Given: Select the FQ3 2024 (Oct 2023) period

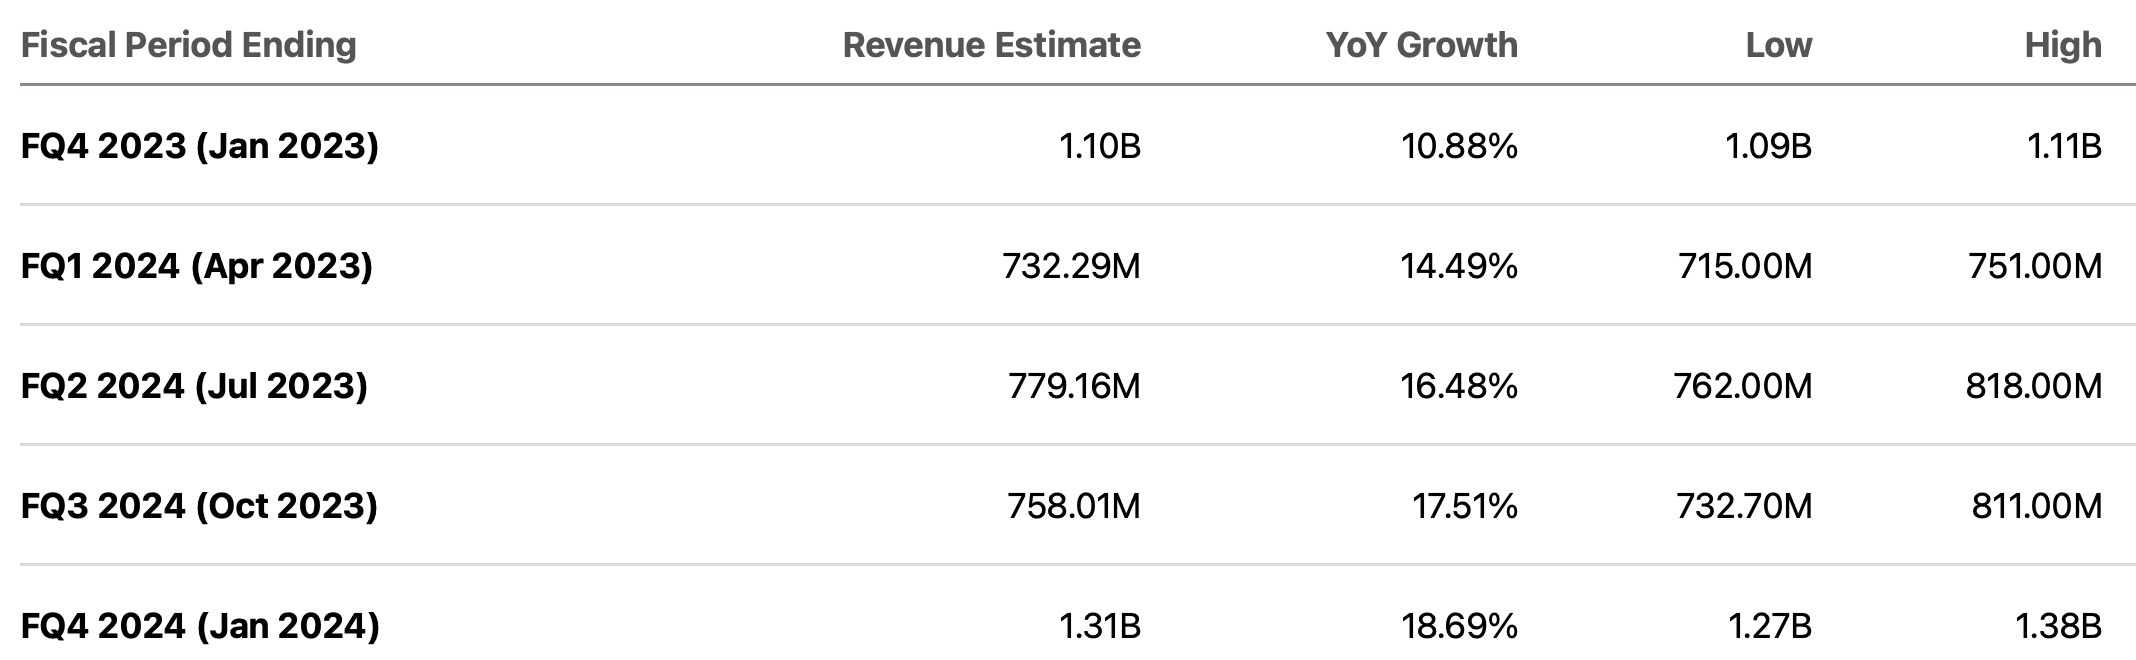Looking at the screenshot, I should (199, 506).
